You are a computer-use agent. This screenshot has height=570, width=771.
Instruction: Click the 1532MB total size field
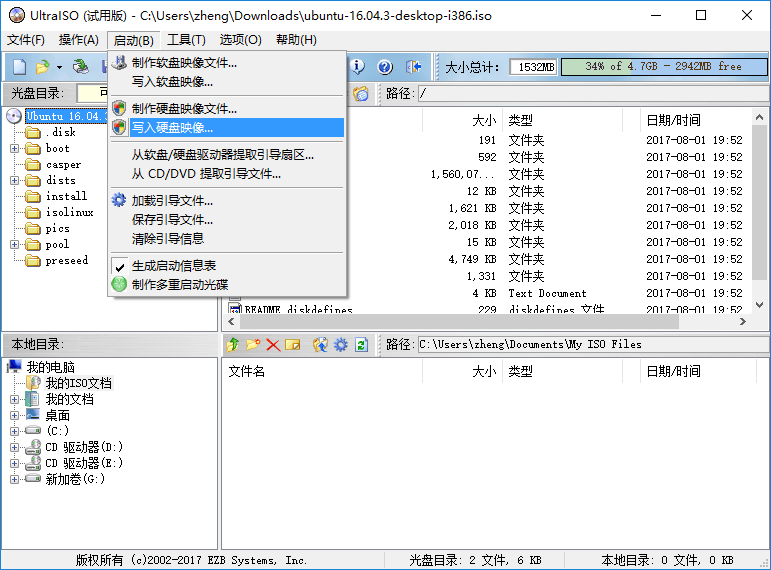click(x=534, y=66)
